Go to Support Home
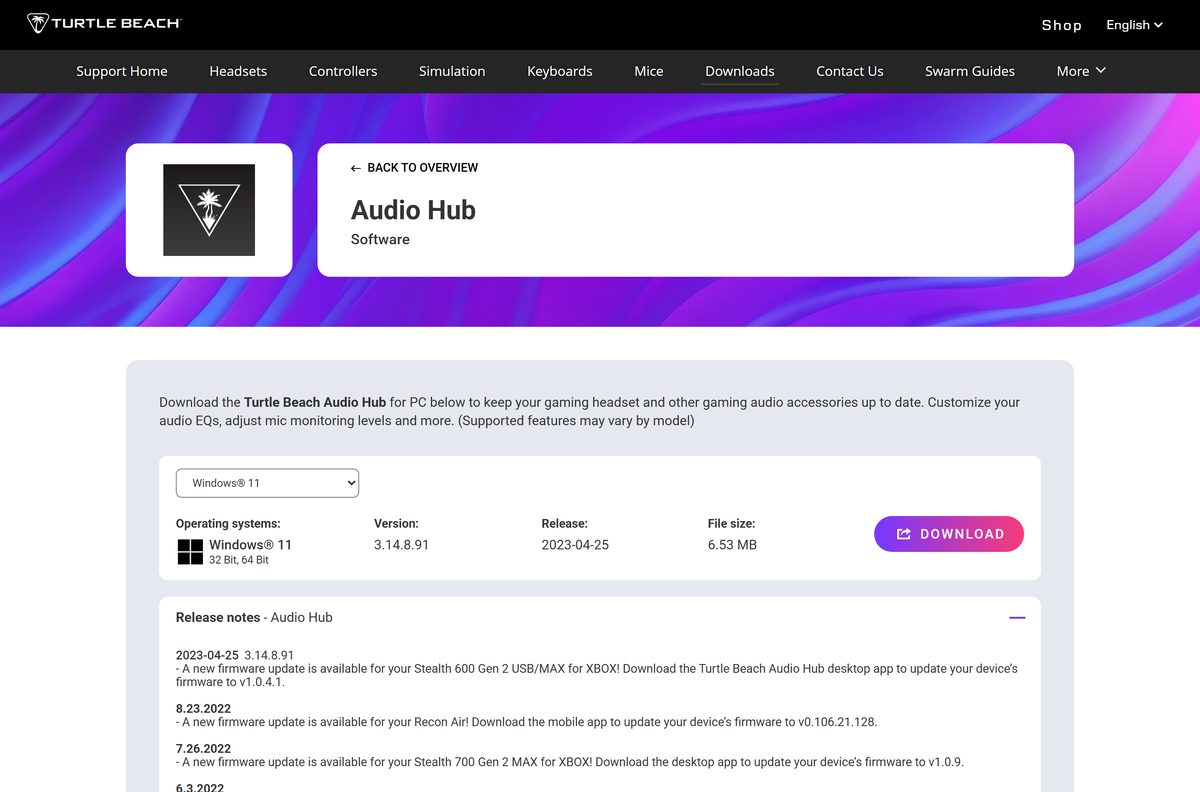 point(122,71)
